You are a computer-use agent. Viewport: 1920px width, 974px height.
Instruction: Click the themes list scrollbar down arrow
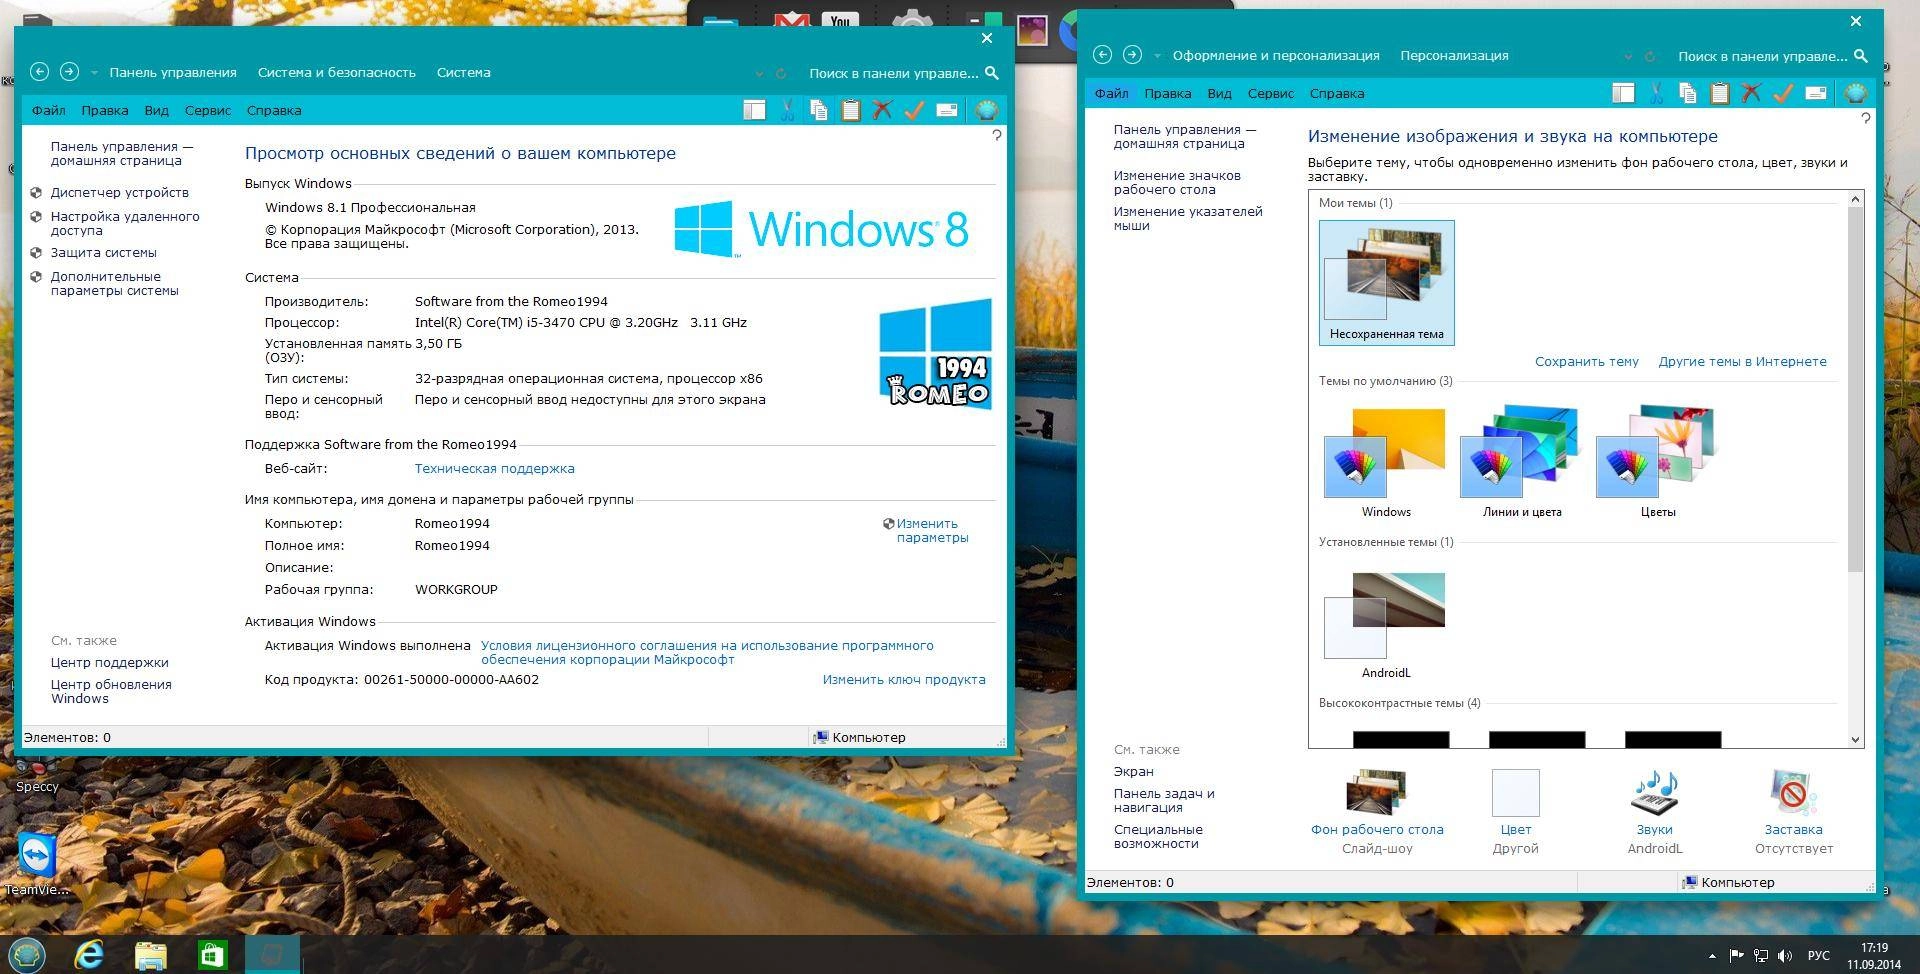[x=1855, y=740]
